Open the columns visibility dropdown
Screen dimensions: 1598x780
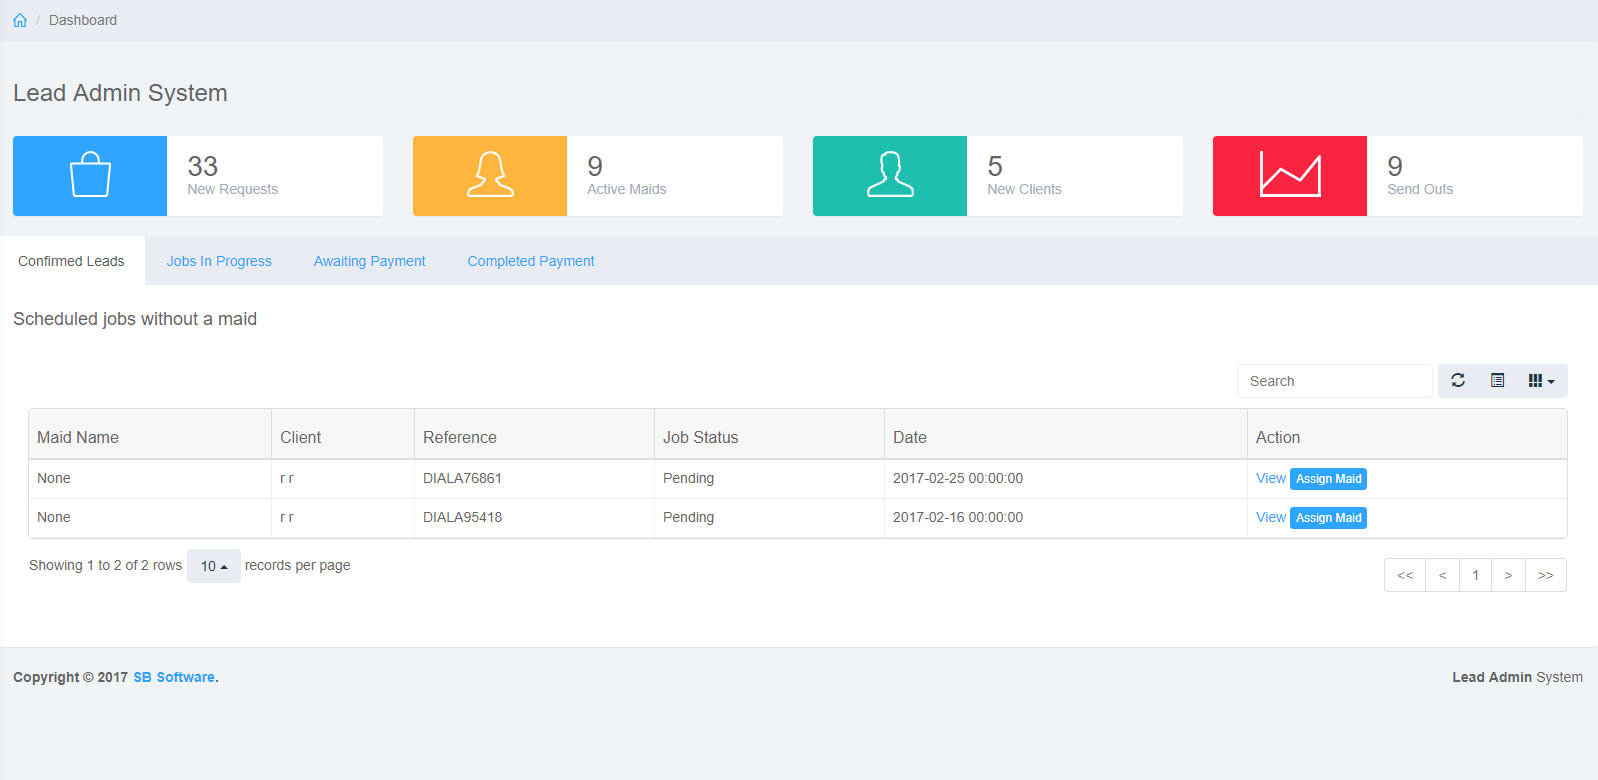coord(1541,381)
